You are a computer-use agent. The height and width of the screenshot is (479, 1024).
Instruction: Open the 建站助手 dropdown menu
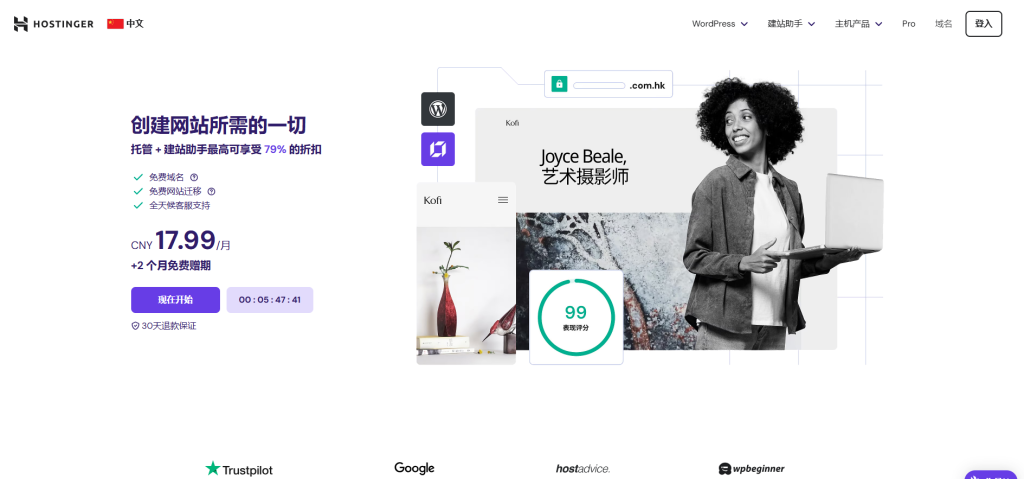click(791, 24)
